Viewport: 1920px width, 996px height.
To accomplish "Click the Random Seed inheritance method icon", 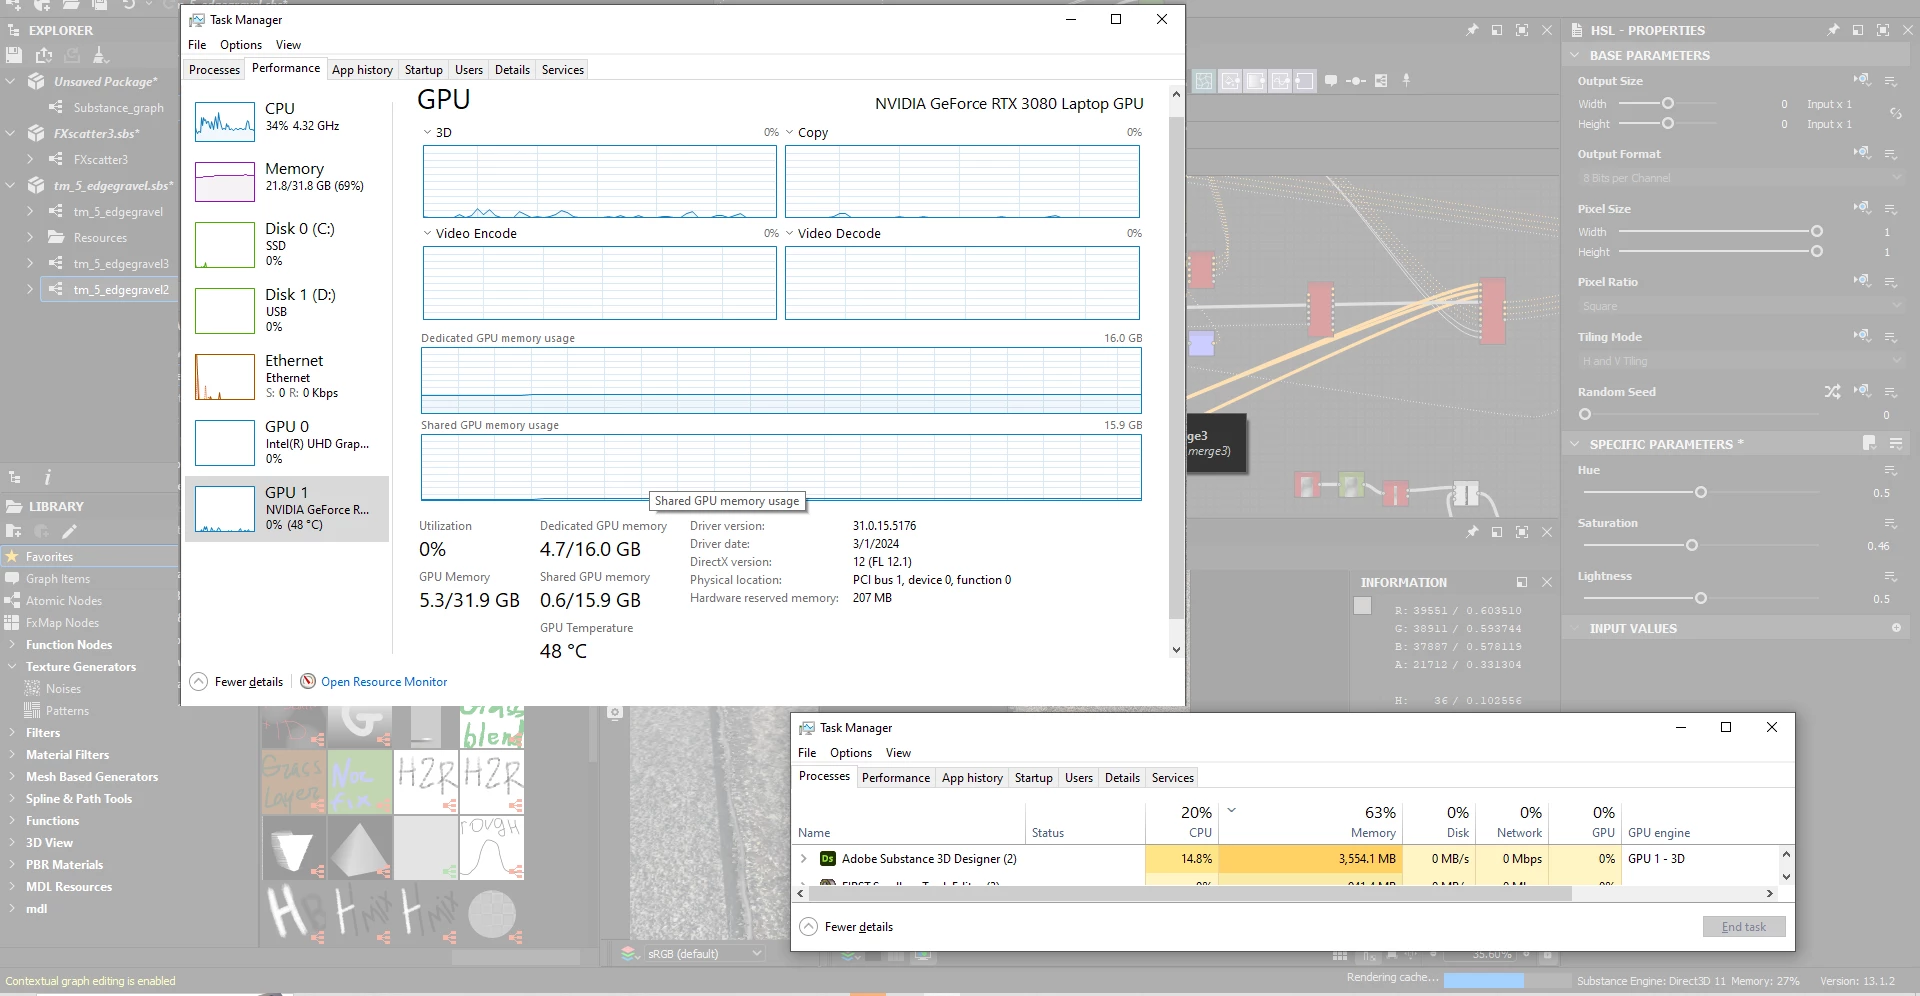I will (1862, 391).
